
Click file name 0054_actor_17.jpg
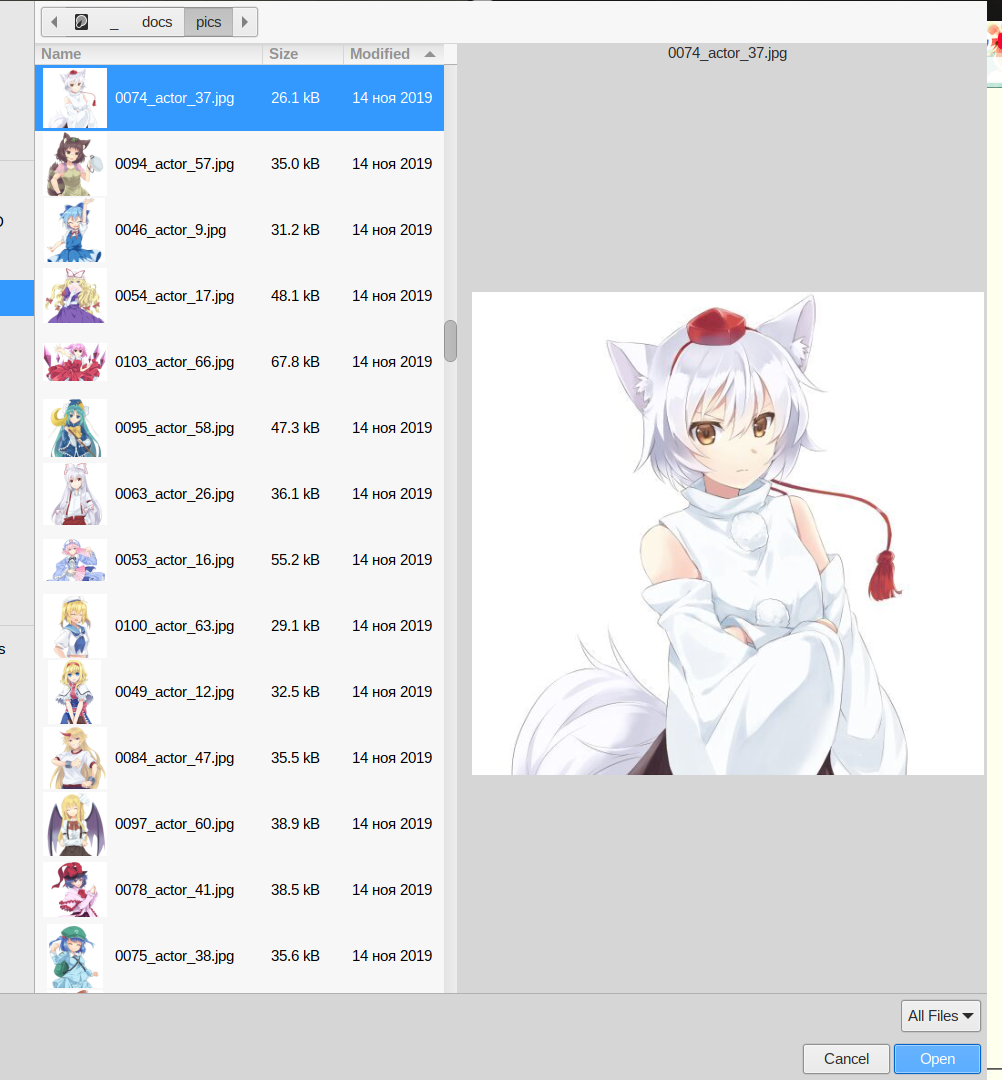click(174, 296)
